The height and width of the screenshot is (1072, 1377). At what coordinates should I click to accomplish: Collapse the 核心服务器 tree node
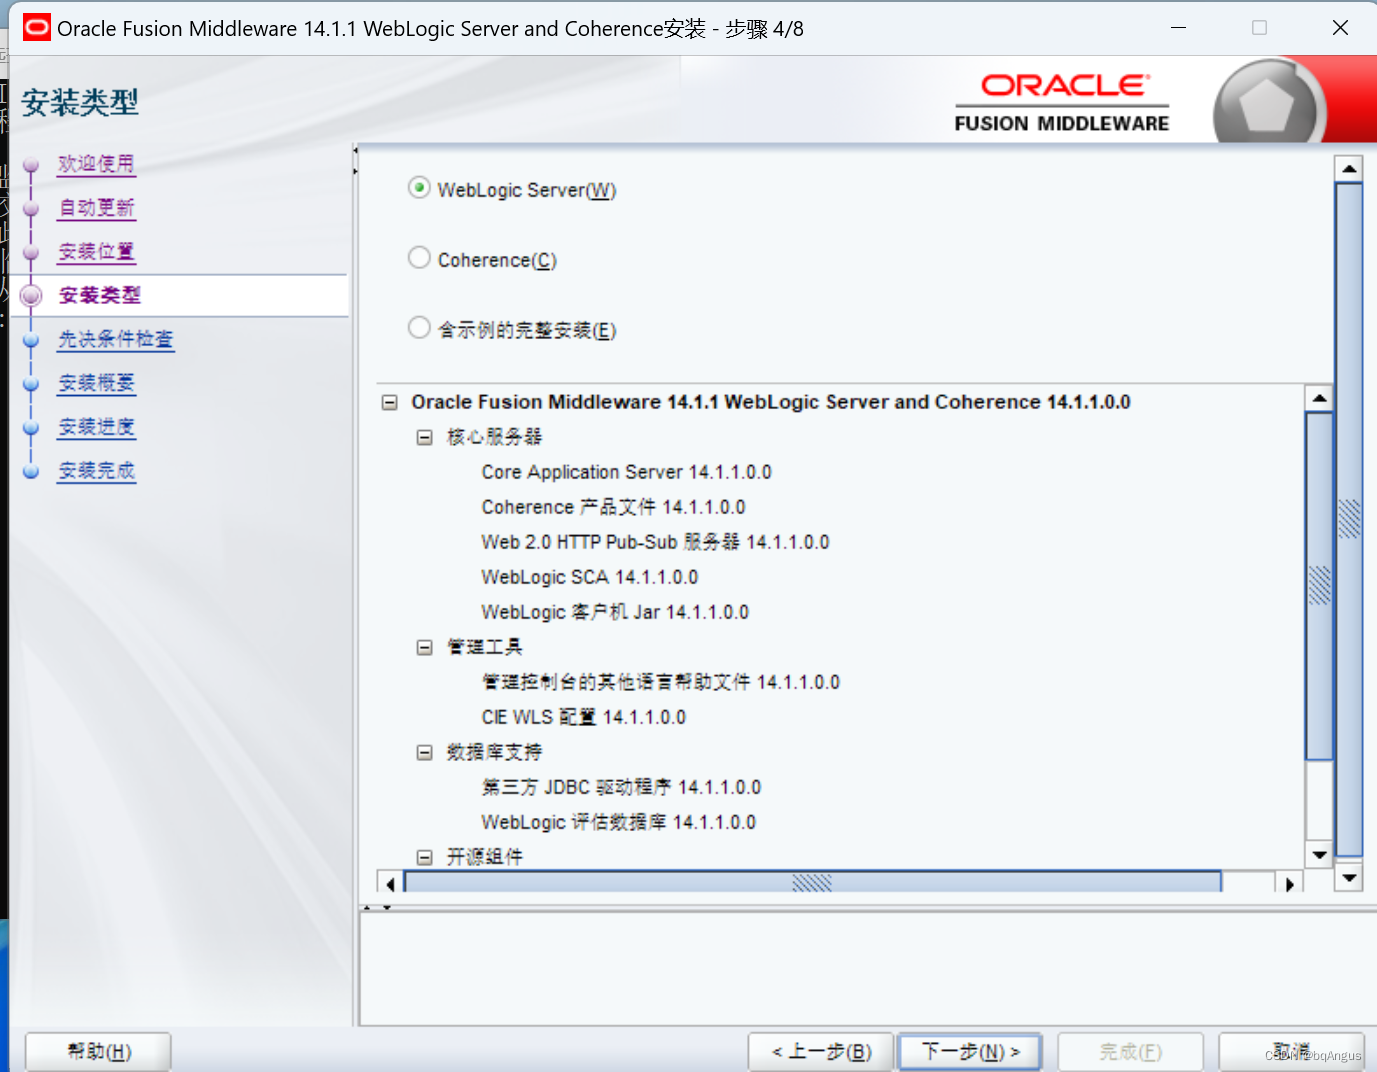(424, 437)
